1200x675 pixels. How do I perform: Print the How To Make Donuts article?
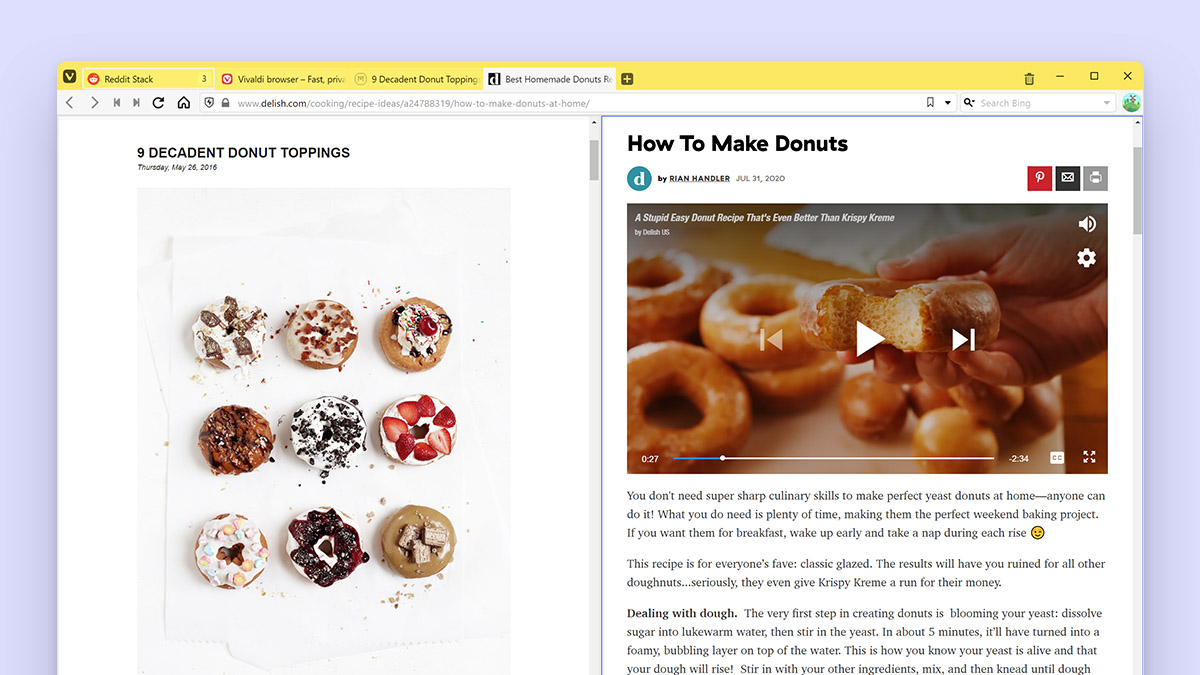1095,178
